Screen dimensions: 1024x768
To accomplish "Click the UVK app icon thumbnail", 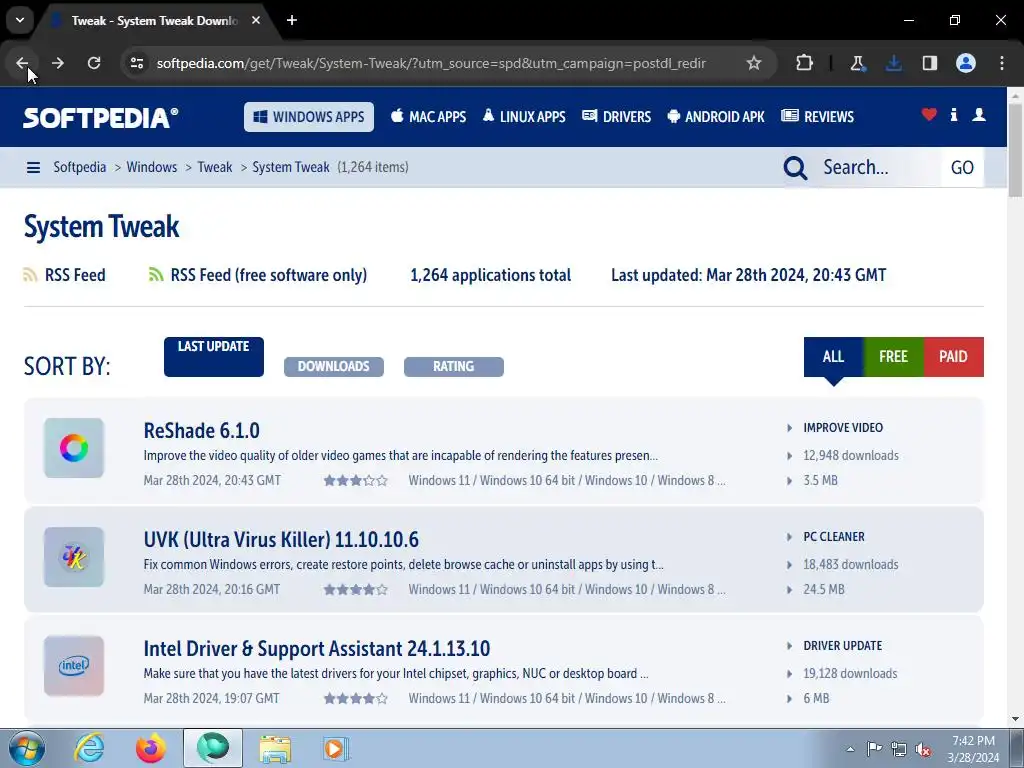I will coord(74,557).
